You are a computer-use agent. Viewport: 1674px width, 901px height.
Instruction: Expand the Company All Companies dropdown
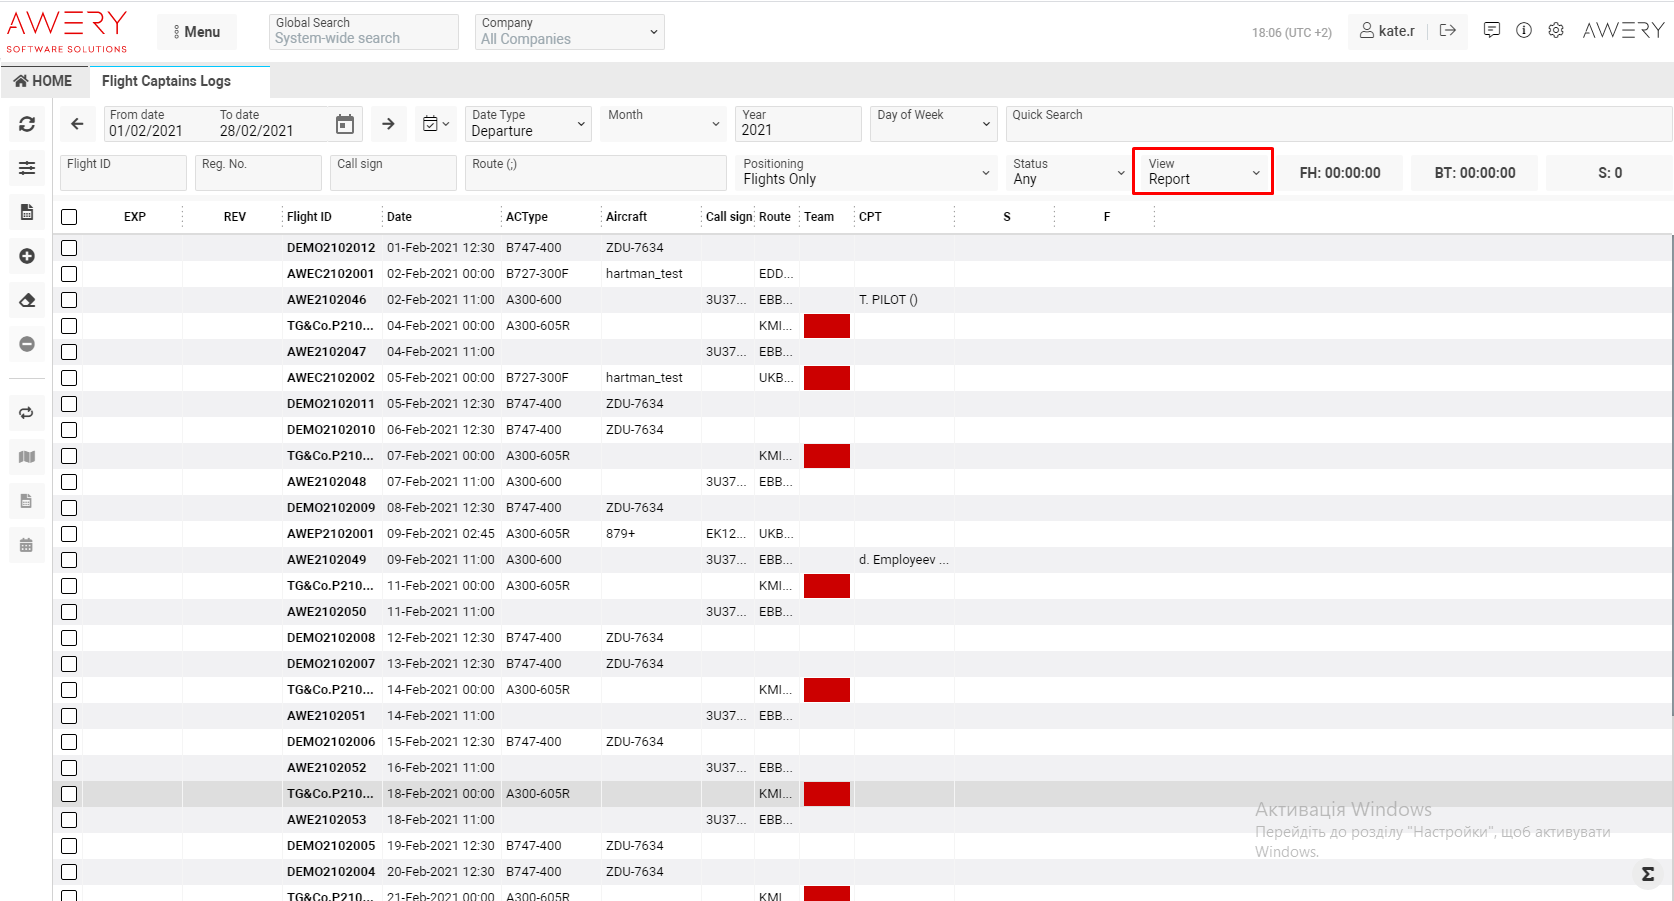tap(569, 32)
